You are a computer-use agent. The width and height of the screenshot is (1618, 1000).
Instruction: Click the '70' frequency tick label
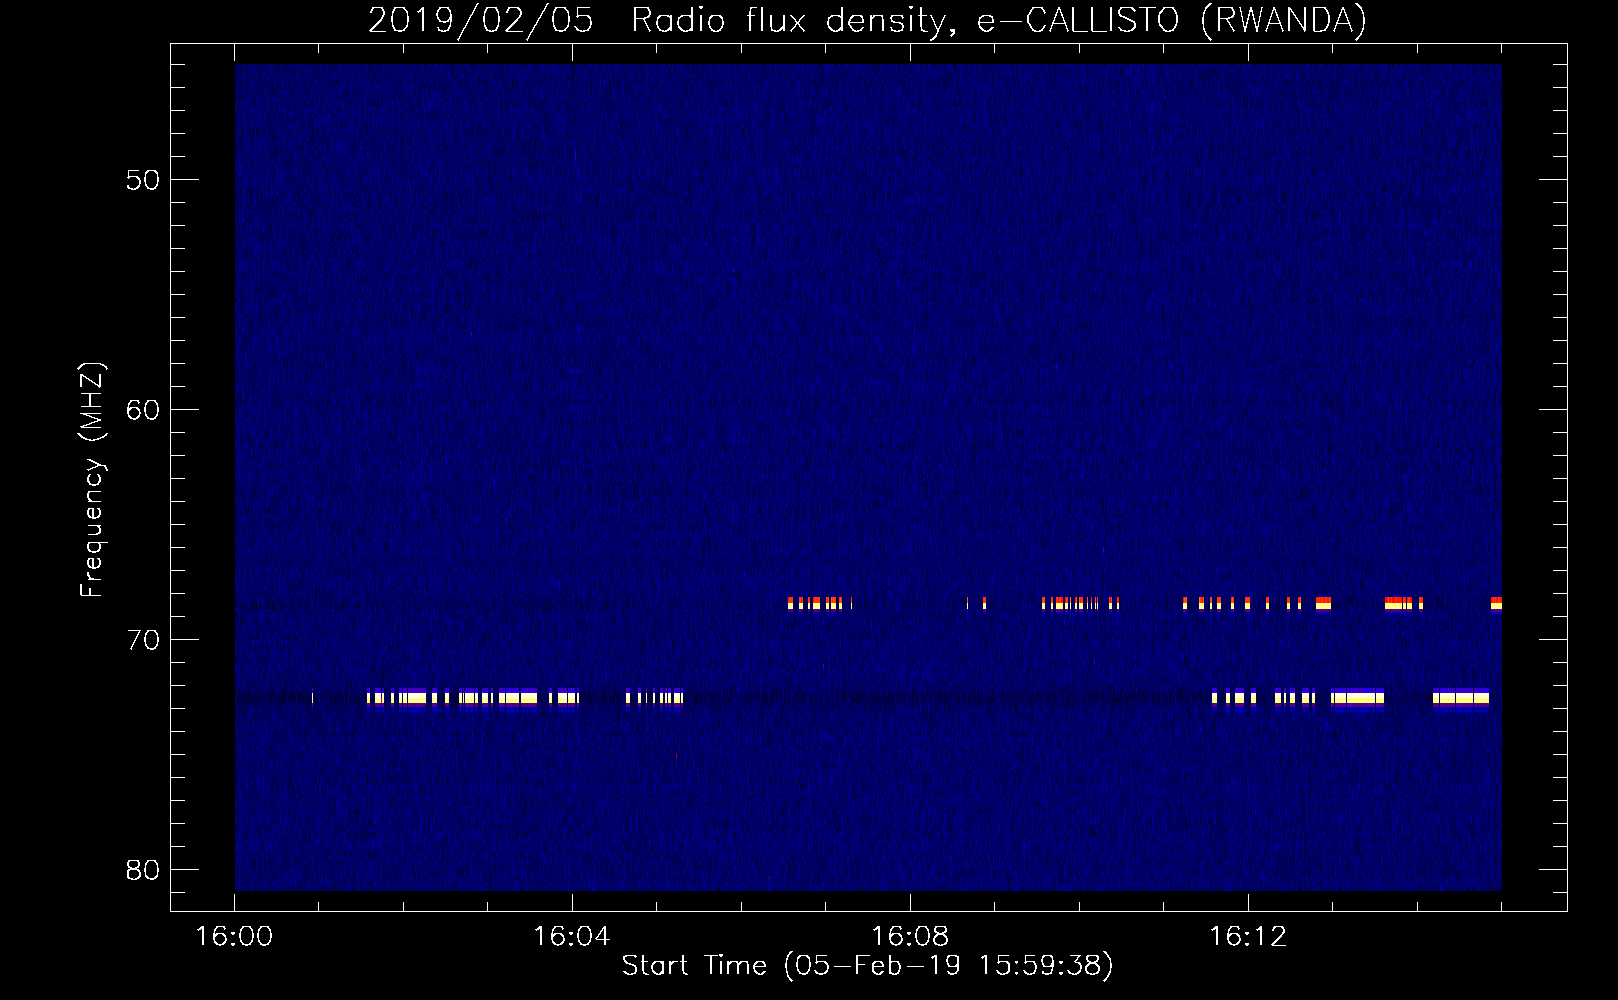coord(143,640)
